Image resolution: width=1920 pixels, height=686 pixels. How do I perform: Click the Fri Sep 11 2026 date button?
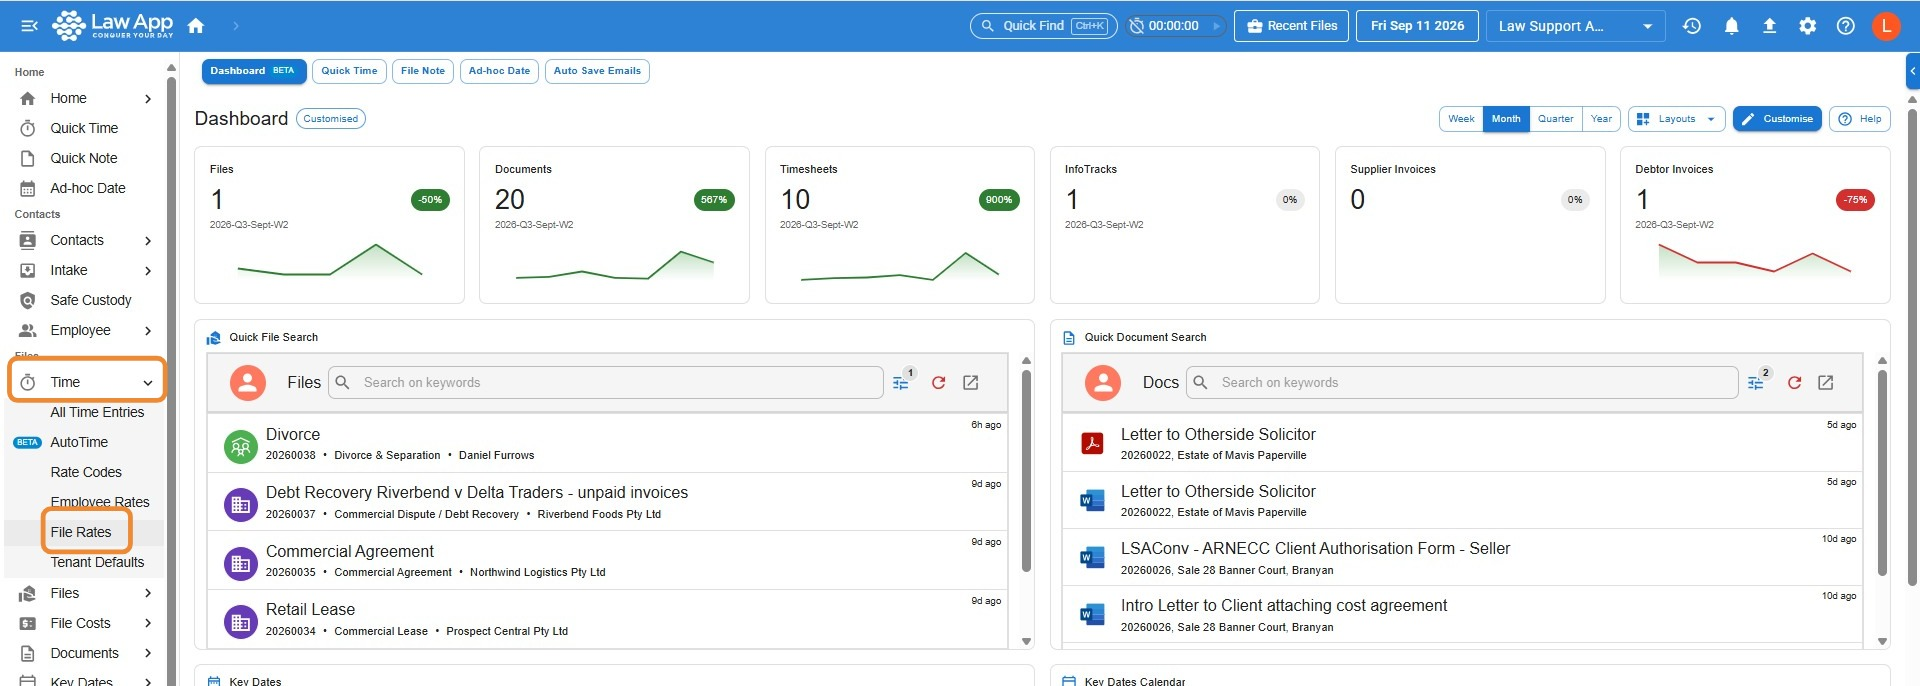(x=1417, y=26)
